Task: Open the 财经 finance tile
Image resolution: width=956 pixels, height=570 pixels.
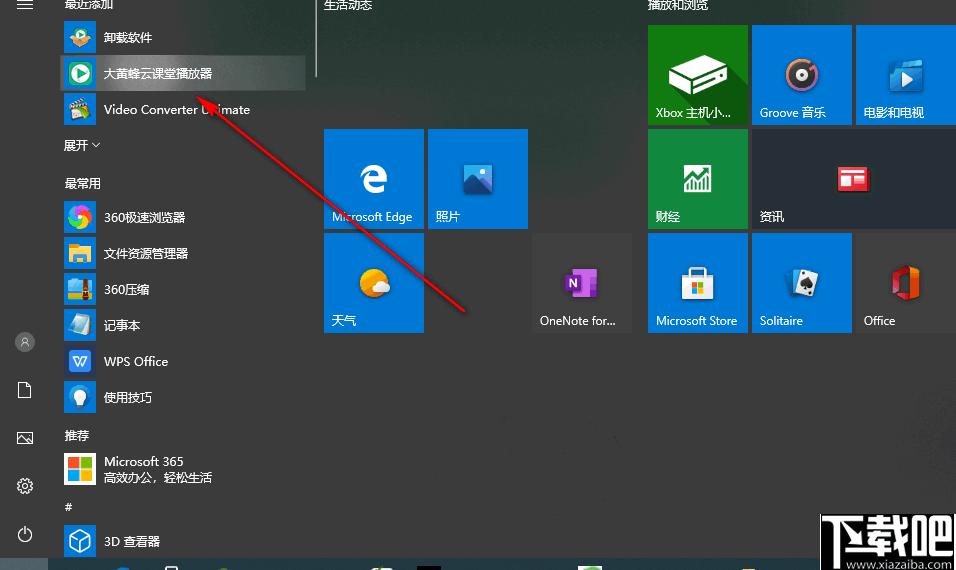Action: (697, 179)
